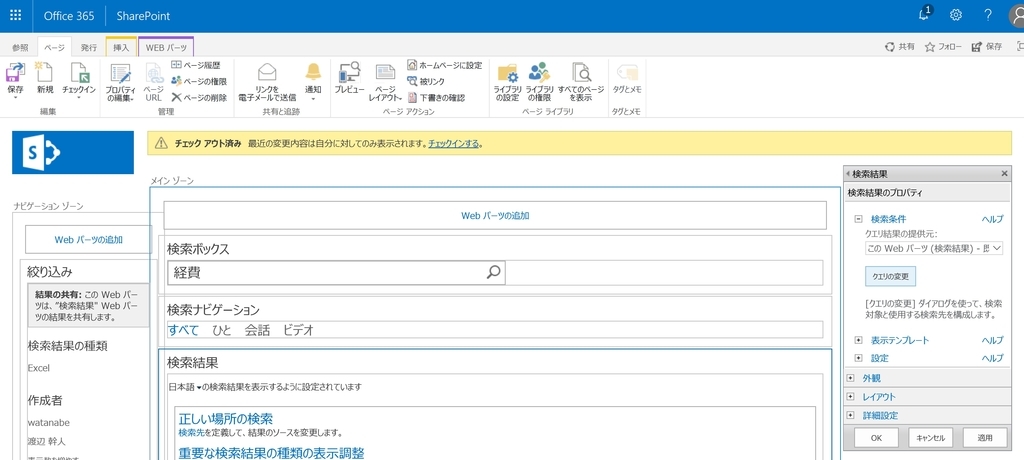This screenshot has height=460, width=1024.
Task: Click Office 365 in the header
Action: [69, 16]
